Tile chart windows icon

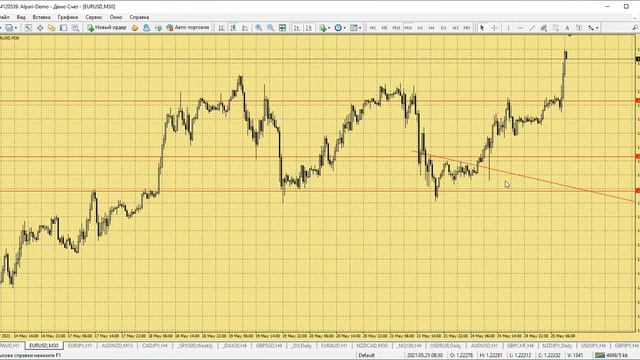[x=282, y=27]
